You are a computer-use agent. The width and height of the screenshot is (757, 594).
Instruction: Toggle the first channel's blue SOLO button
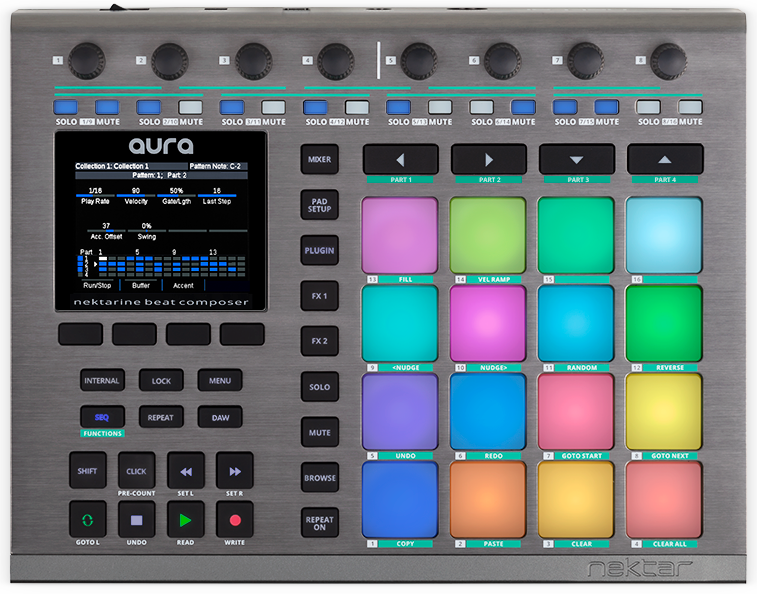65,107
